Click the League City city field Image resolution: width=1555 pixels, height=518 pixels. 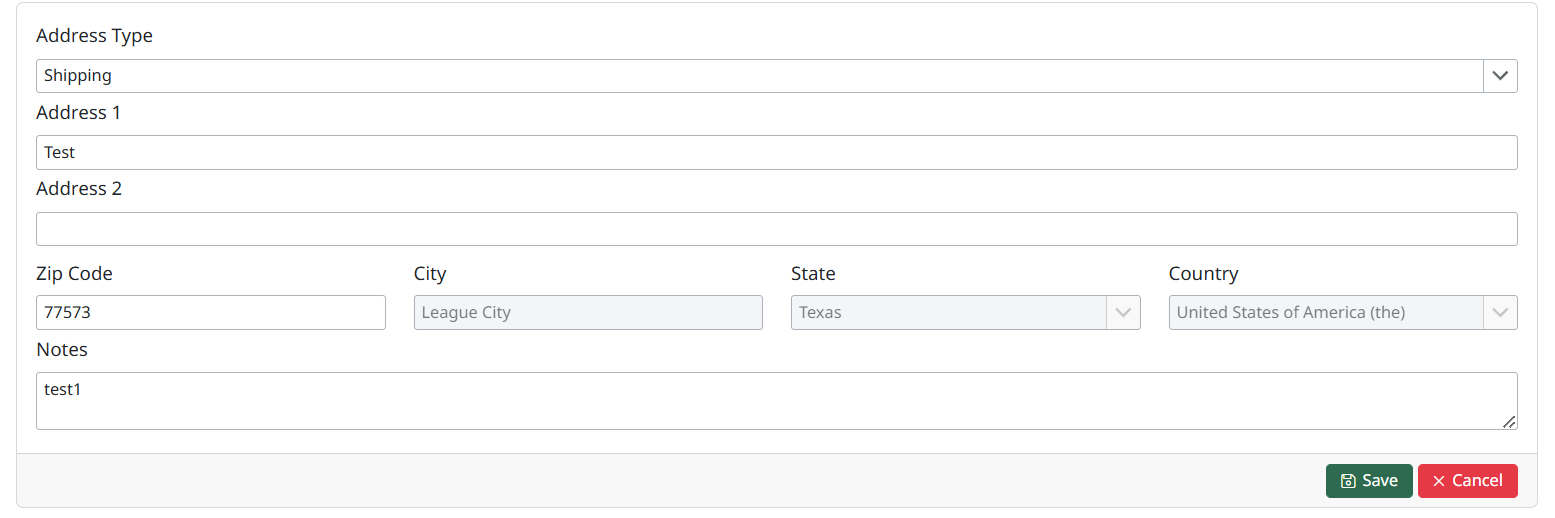(588, 313)
